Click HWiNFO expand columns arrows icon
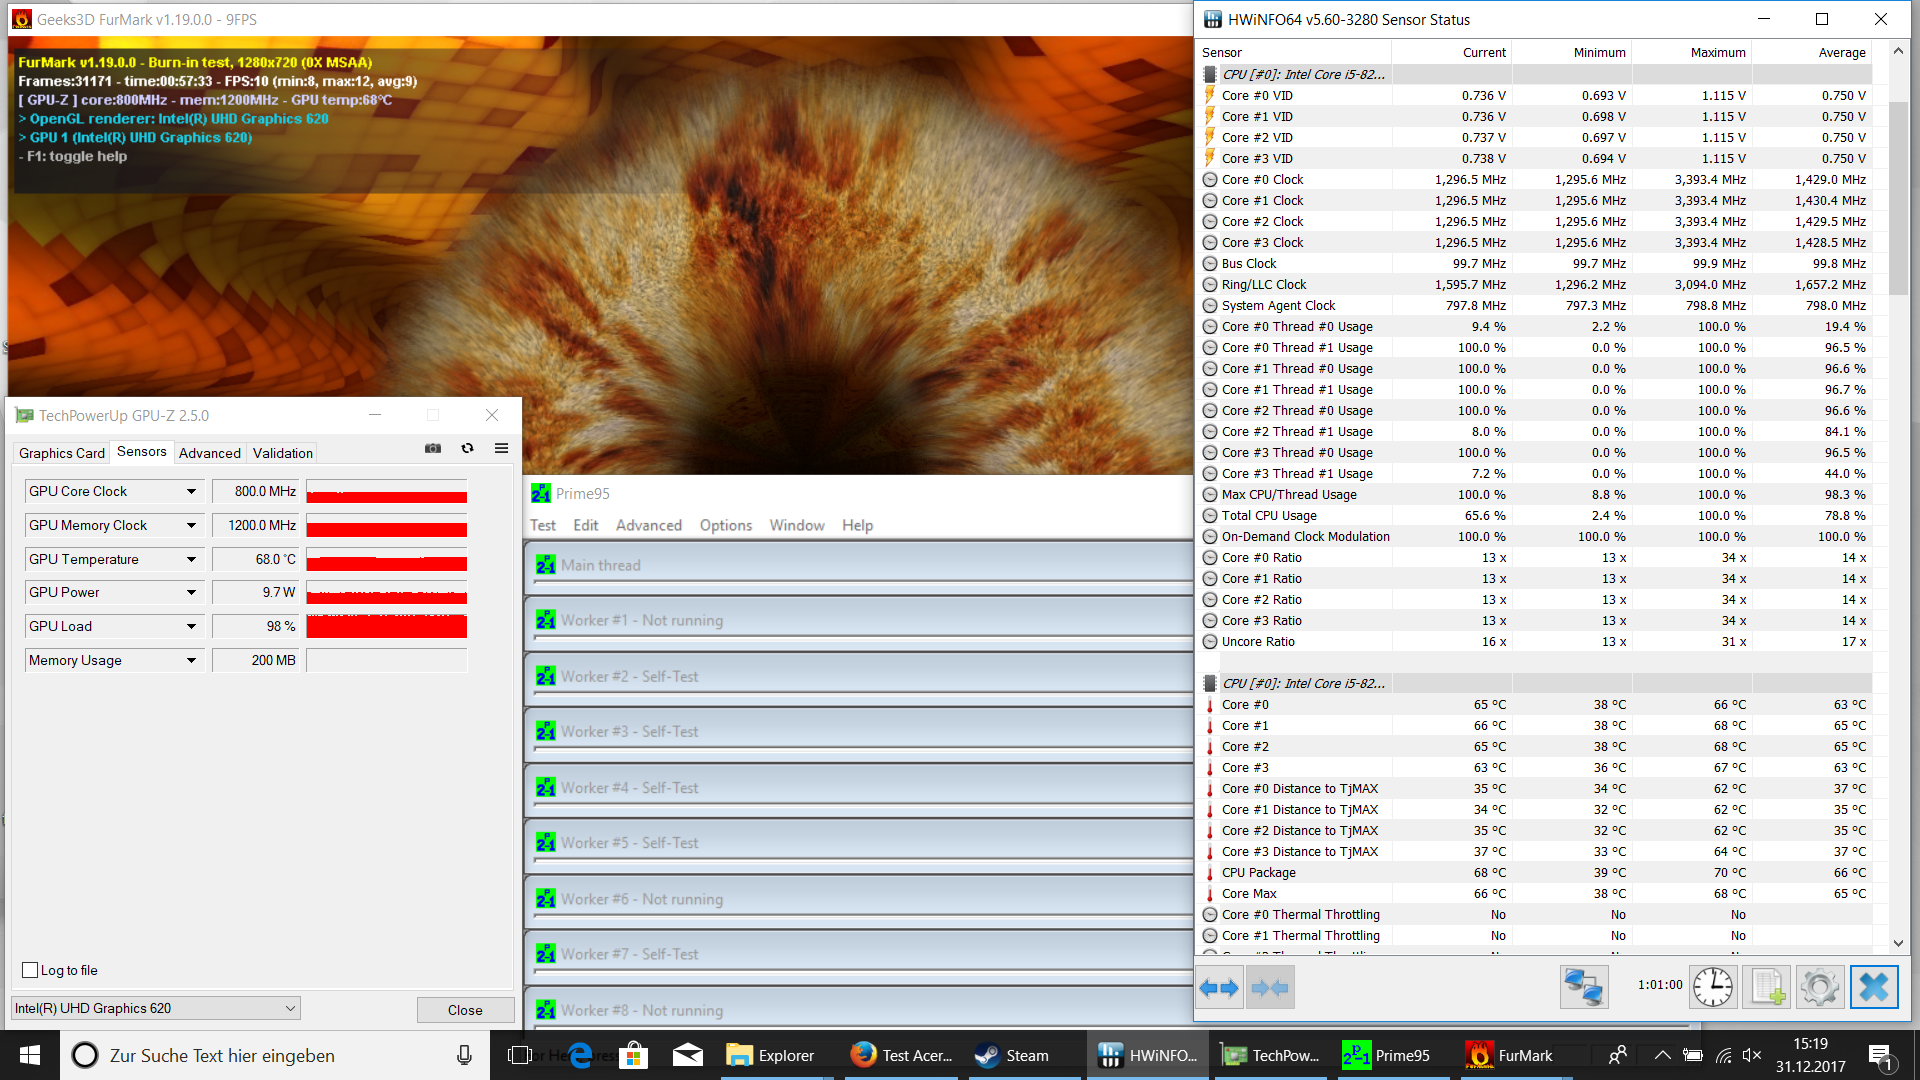 1219,988
